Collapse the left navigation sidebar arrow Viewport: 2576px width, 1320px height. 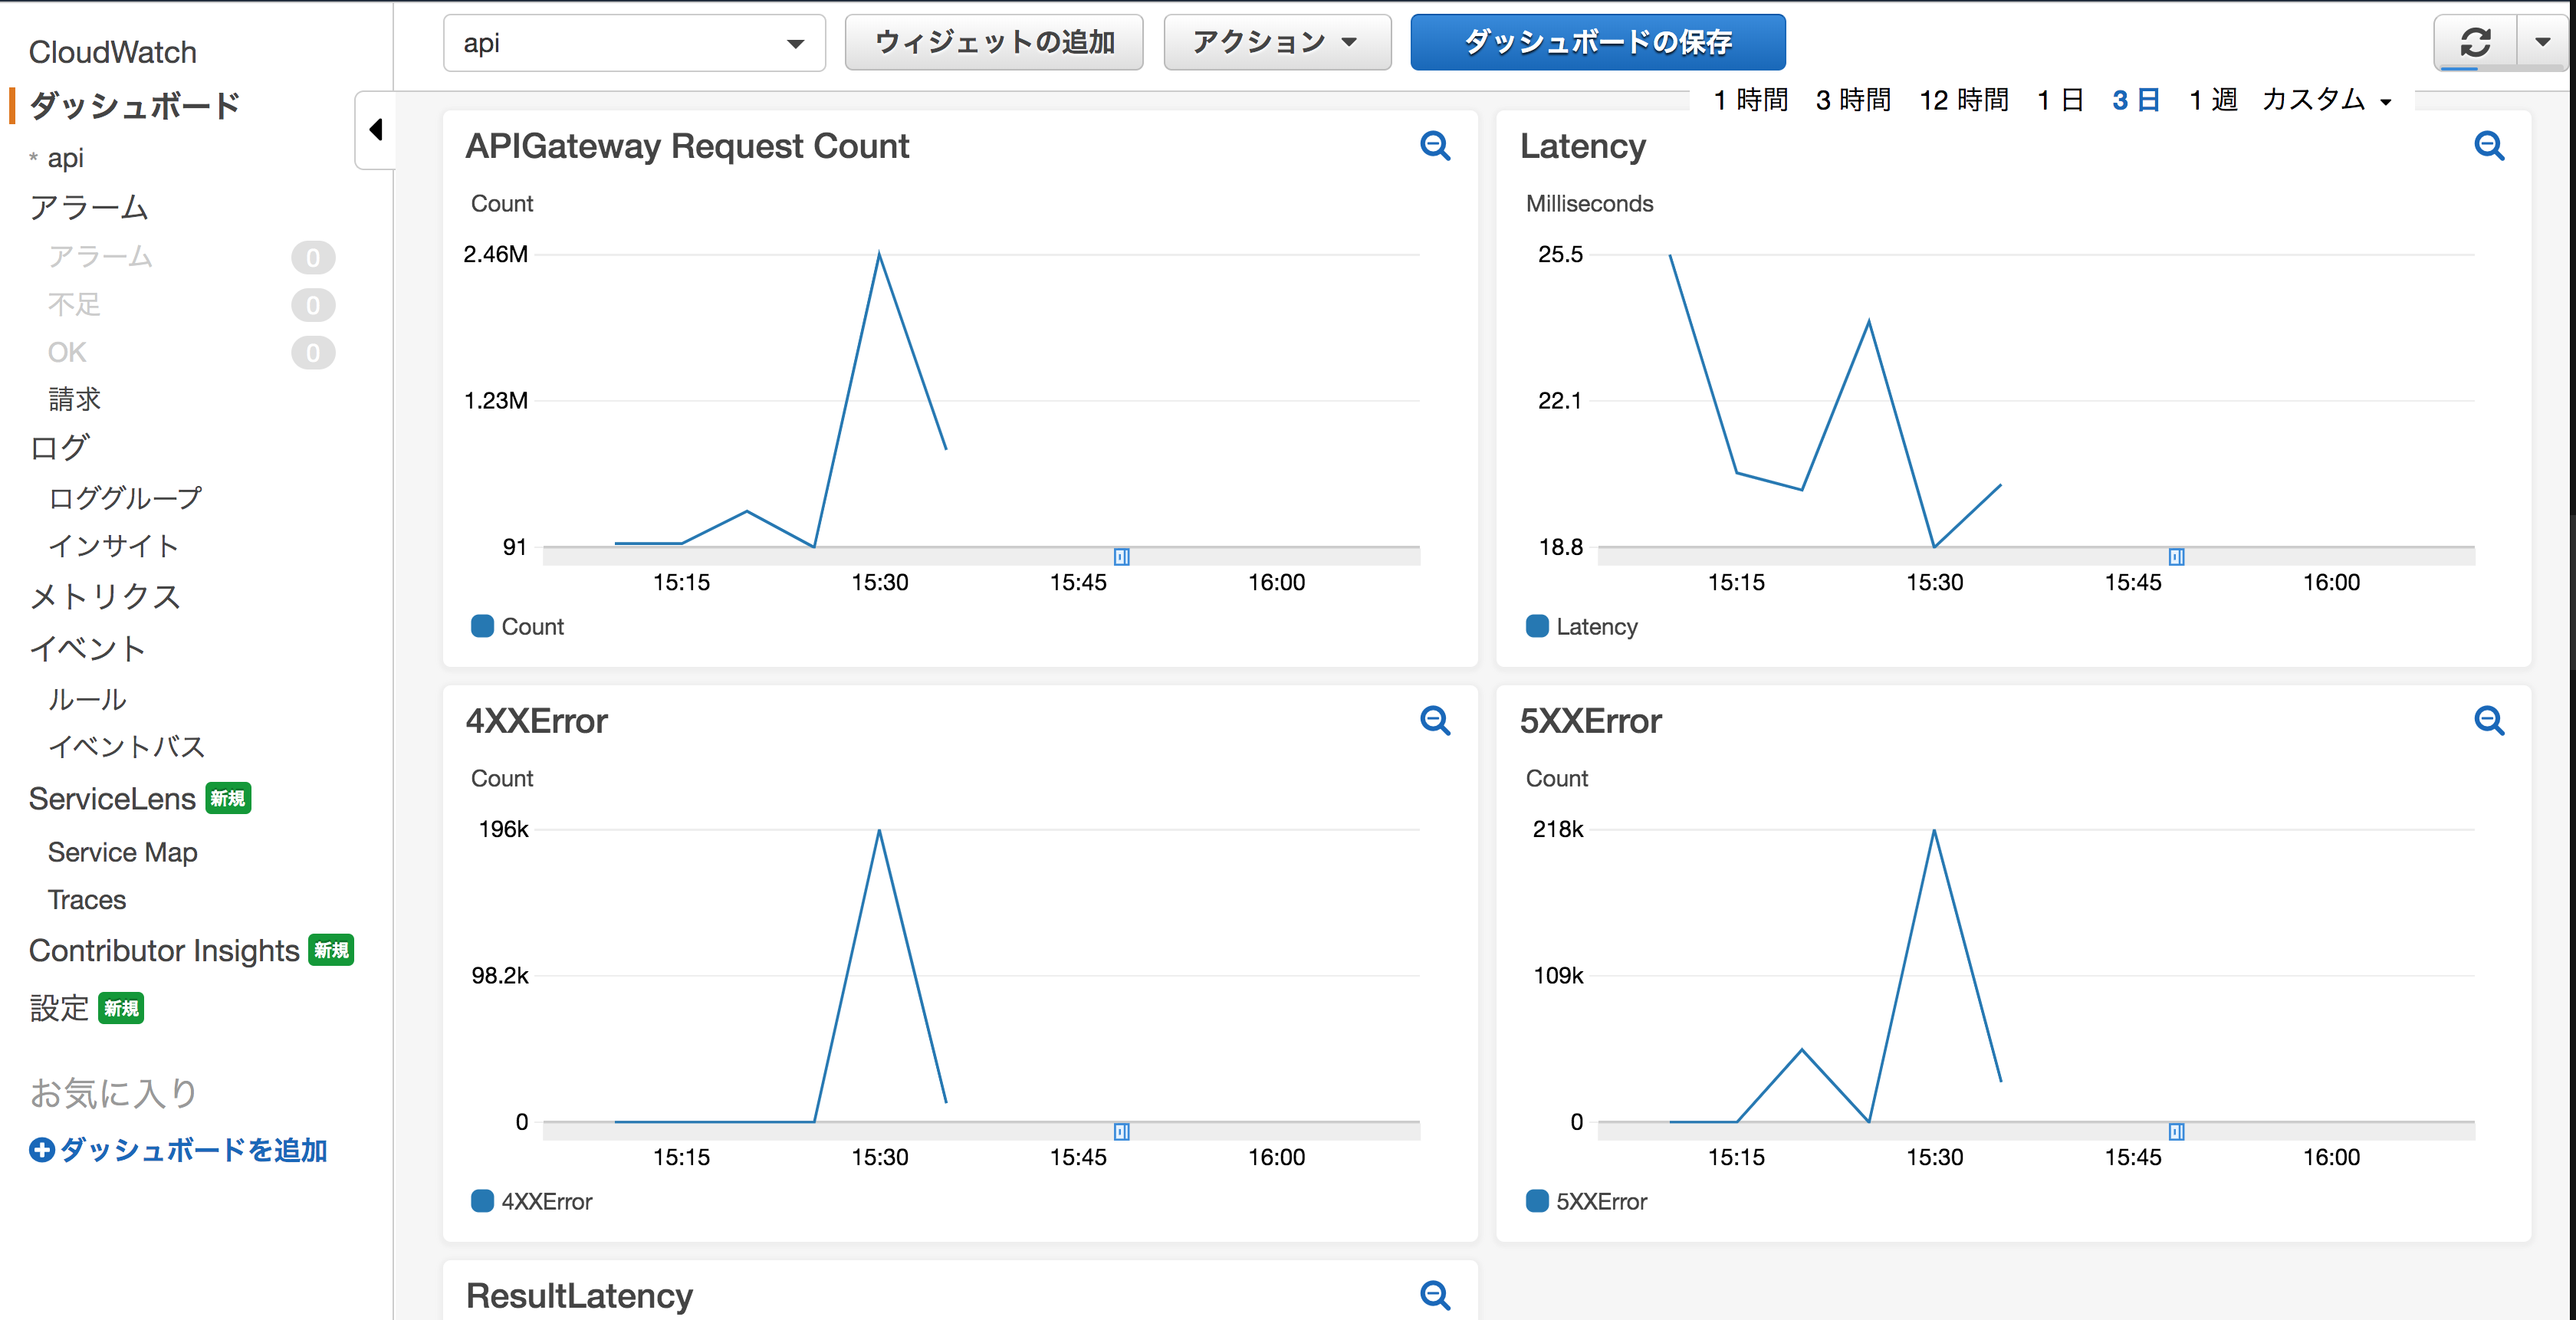pyautogui.click(x=376, y=130)
